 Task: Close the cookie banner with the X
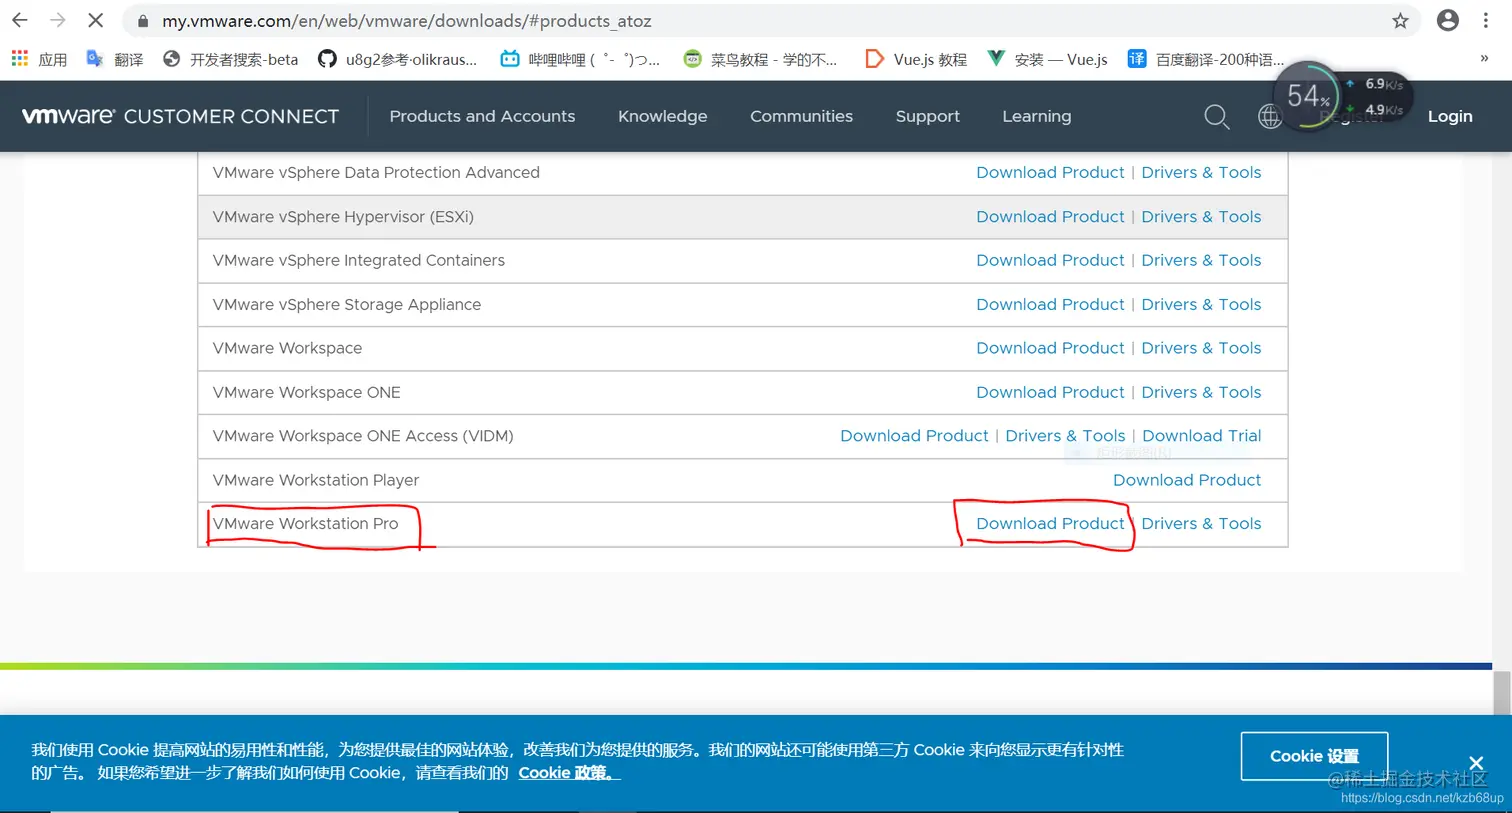coord(1476,763)
